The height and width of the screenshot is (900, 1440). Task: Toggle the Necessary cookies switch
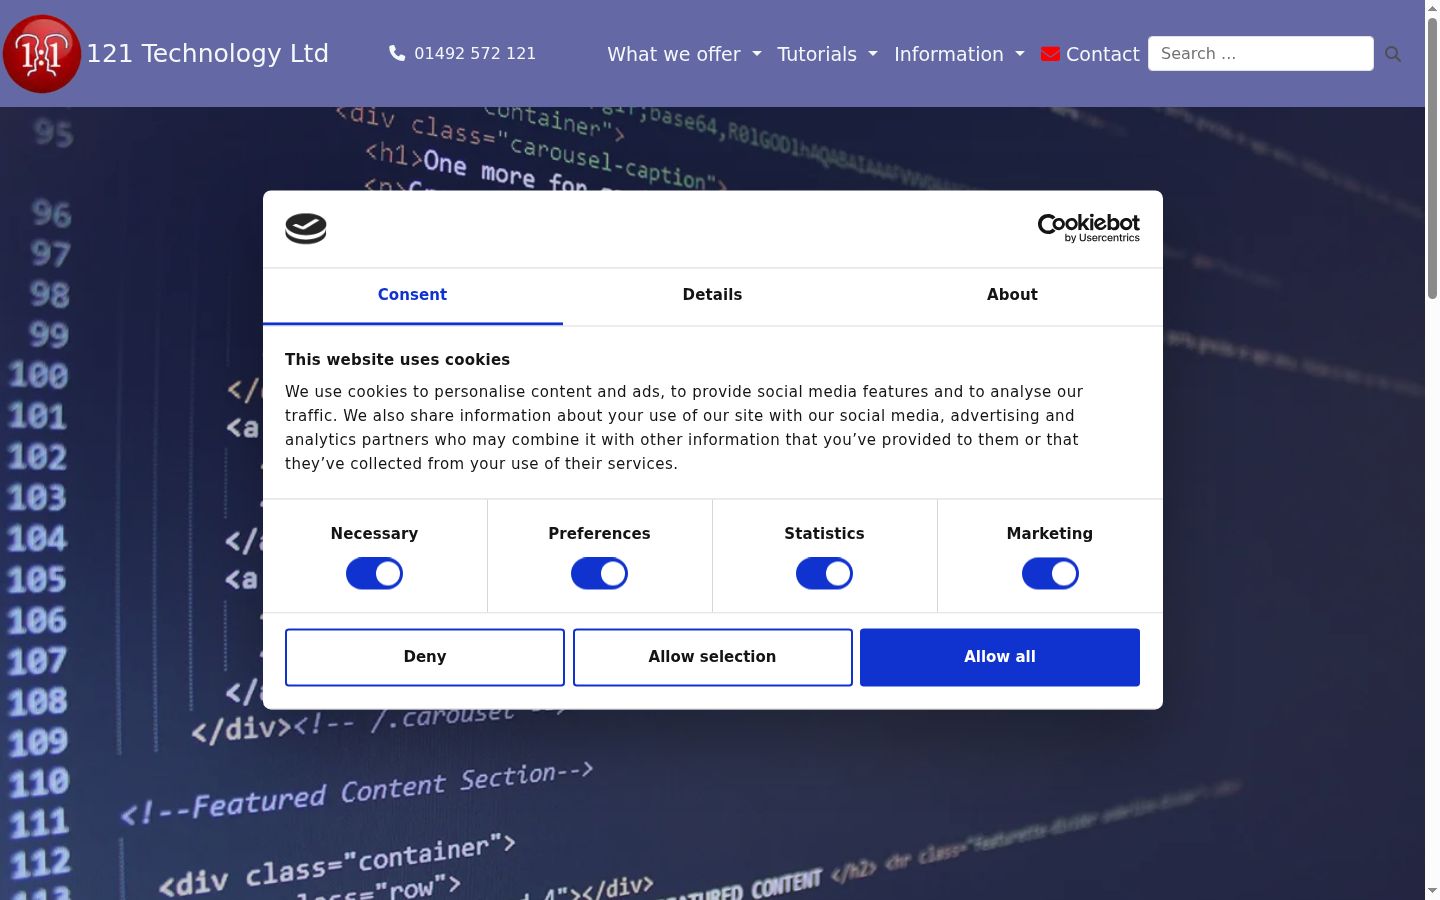tap(374, 574)
